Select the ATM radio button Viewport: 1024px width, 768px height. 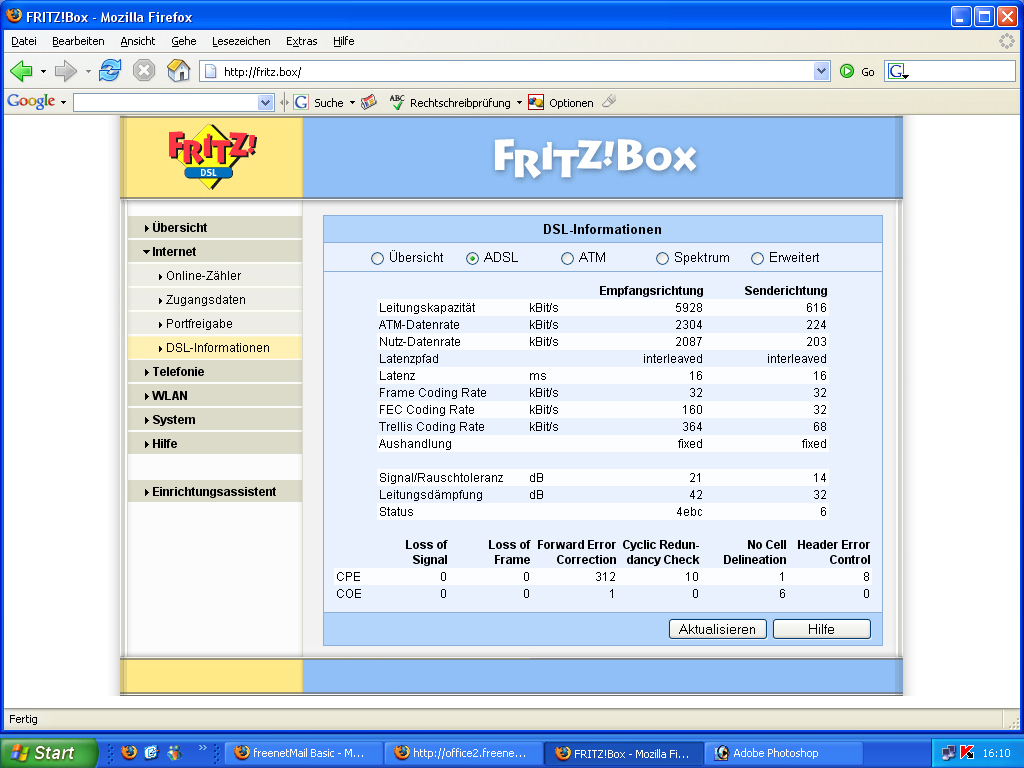click(x=568, y=259)
